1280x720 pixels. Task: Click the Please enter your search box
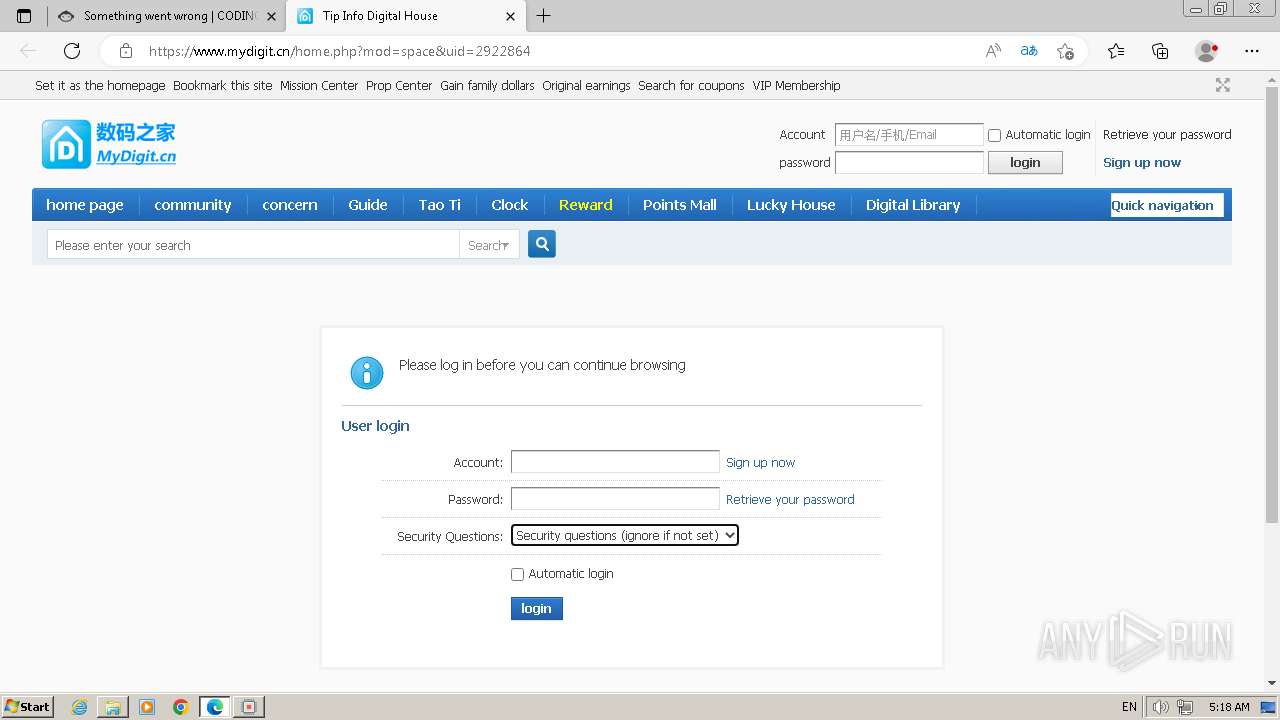click(253, 245)
